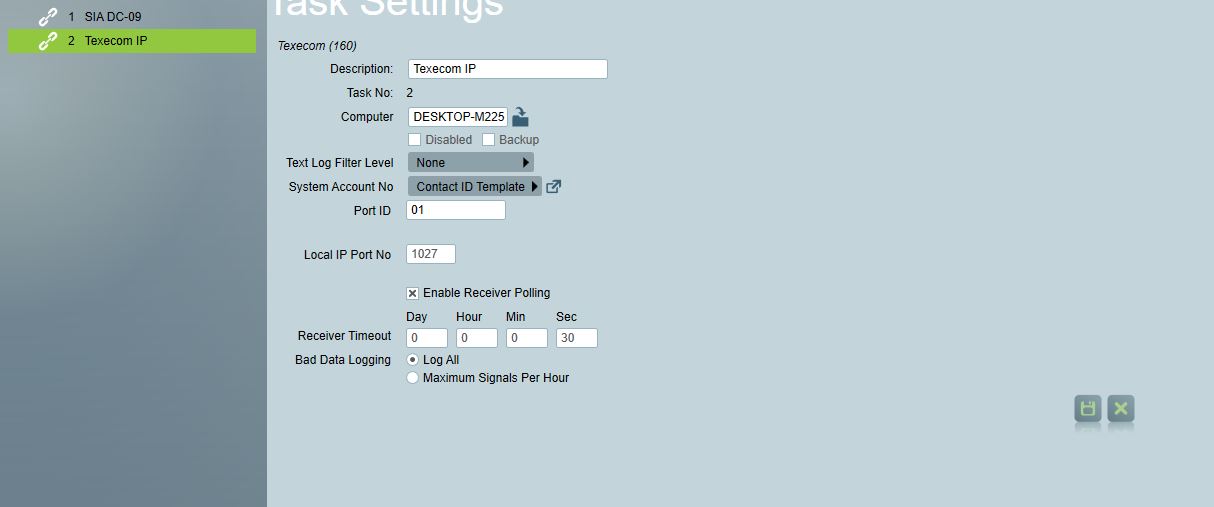This screenshot has width=1214, height=507.
Task: Open the Text Log Filter Level dropdown
Action: (x=470, y=162)
